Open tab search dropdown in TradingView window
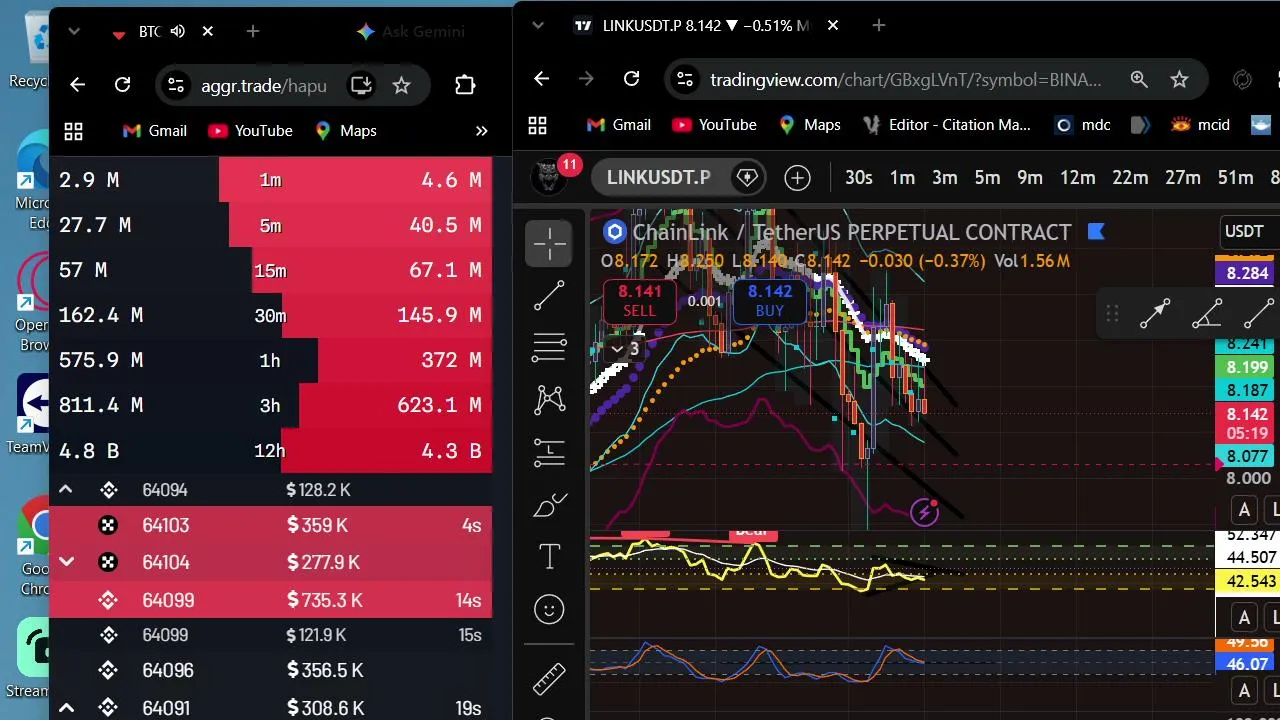Image resolution: width=1280 pixels, height=720 pixels. (538, 25)
